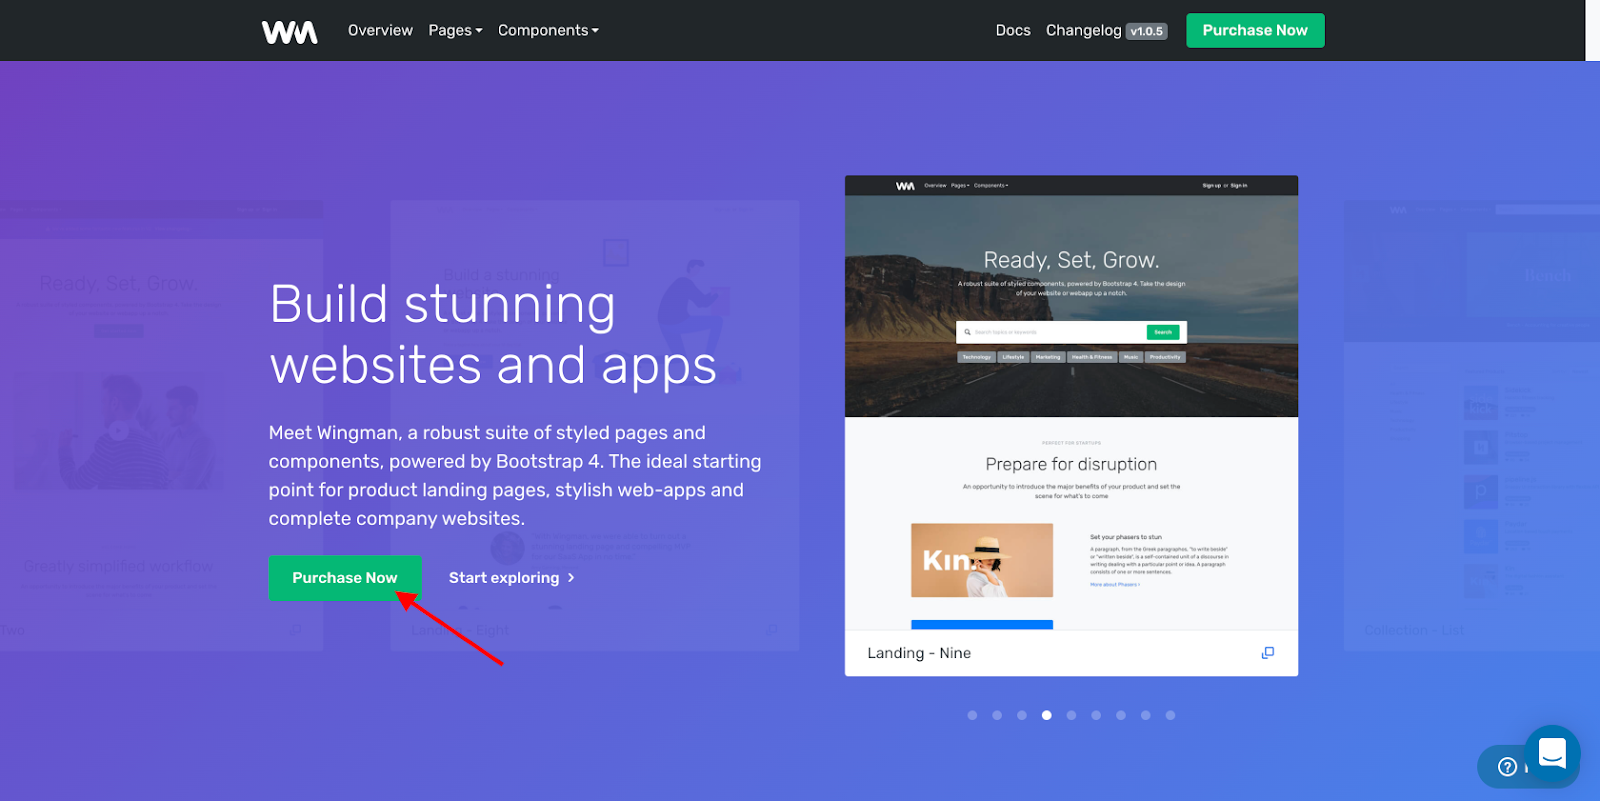Viewport: 1600px width, 801px height.
Task: Open the chat messenger bubble icon
Action: coord(1551,753)
